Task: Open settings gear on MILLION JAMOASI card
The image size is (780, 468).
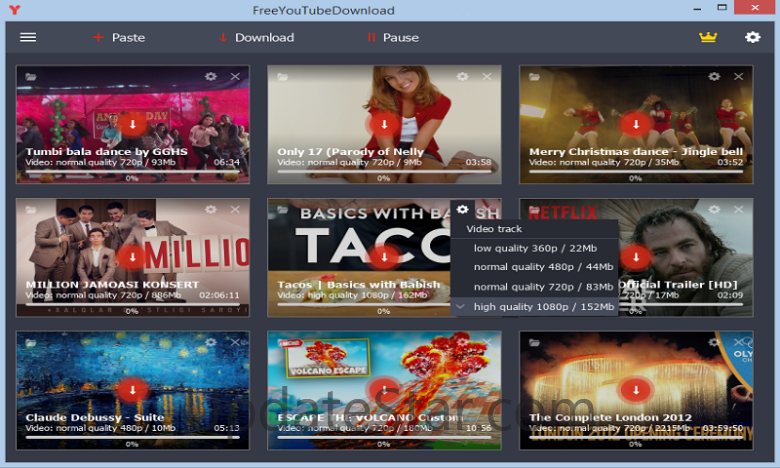Action: tap(211, 209)
